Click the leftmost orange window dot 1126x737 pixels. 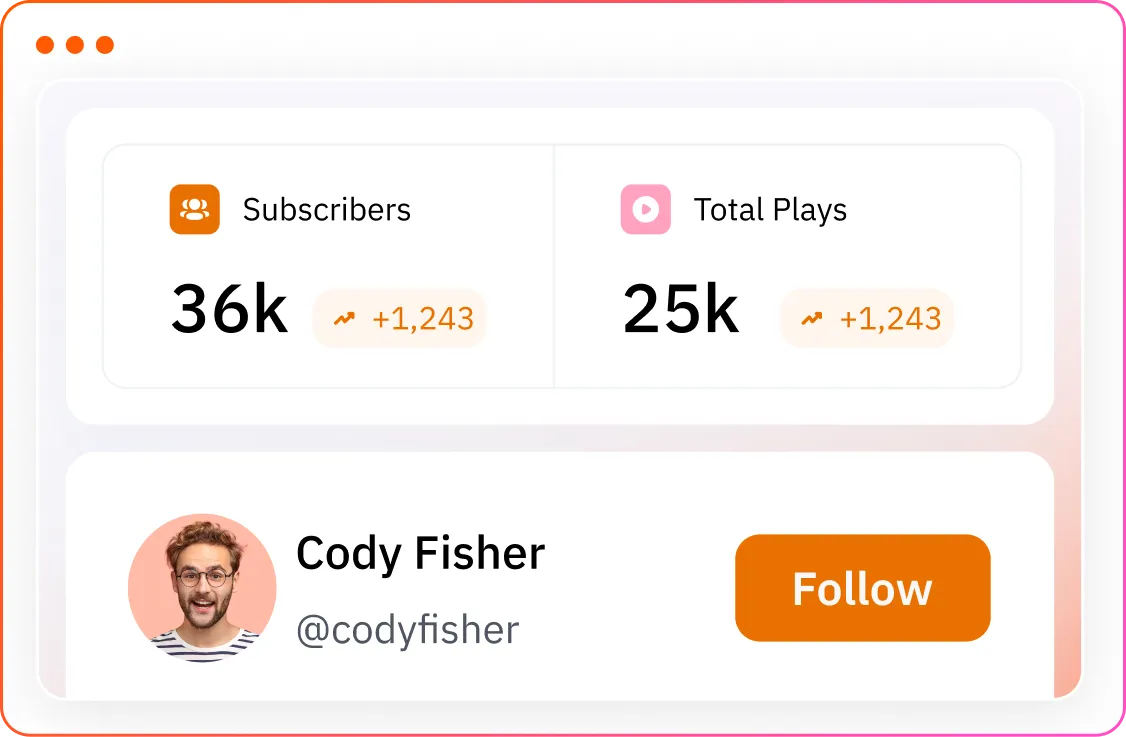click(44, 45)
